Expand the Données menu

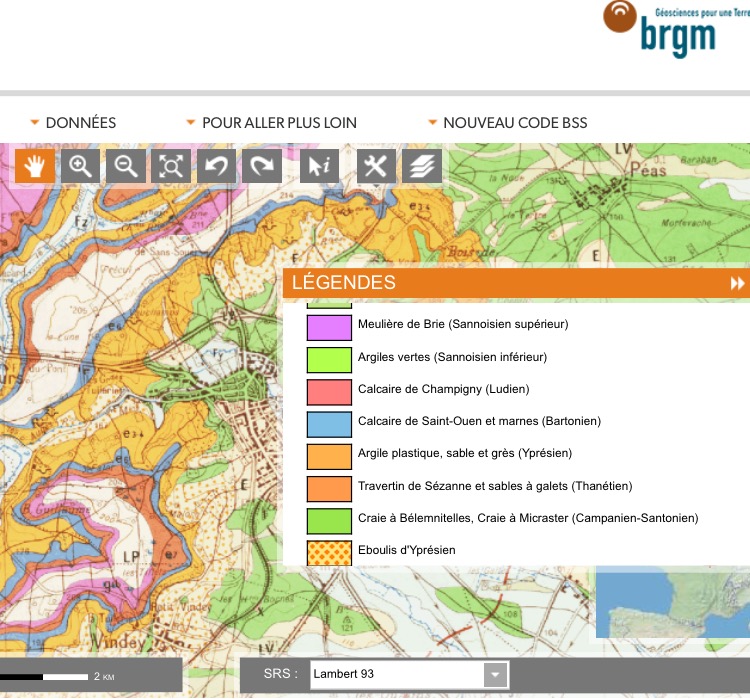click(x=73, y=123)
